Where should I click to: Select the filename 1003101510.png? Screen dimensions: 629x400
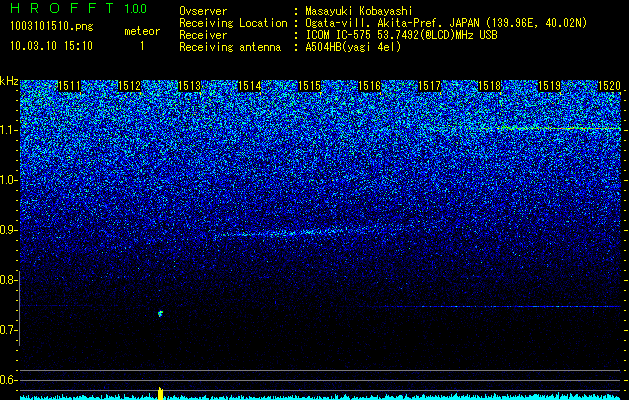tap(52, 27)
